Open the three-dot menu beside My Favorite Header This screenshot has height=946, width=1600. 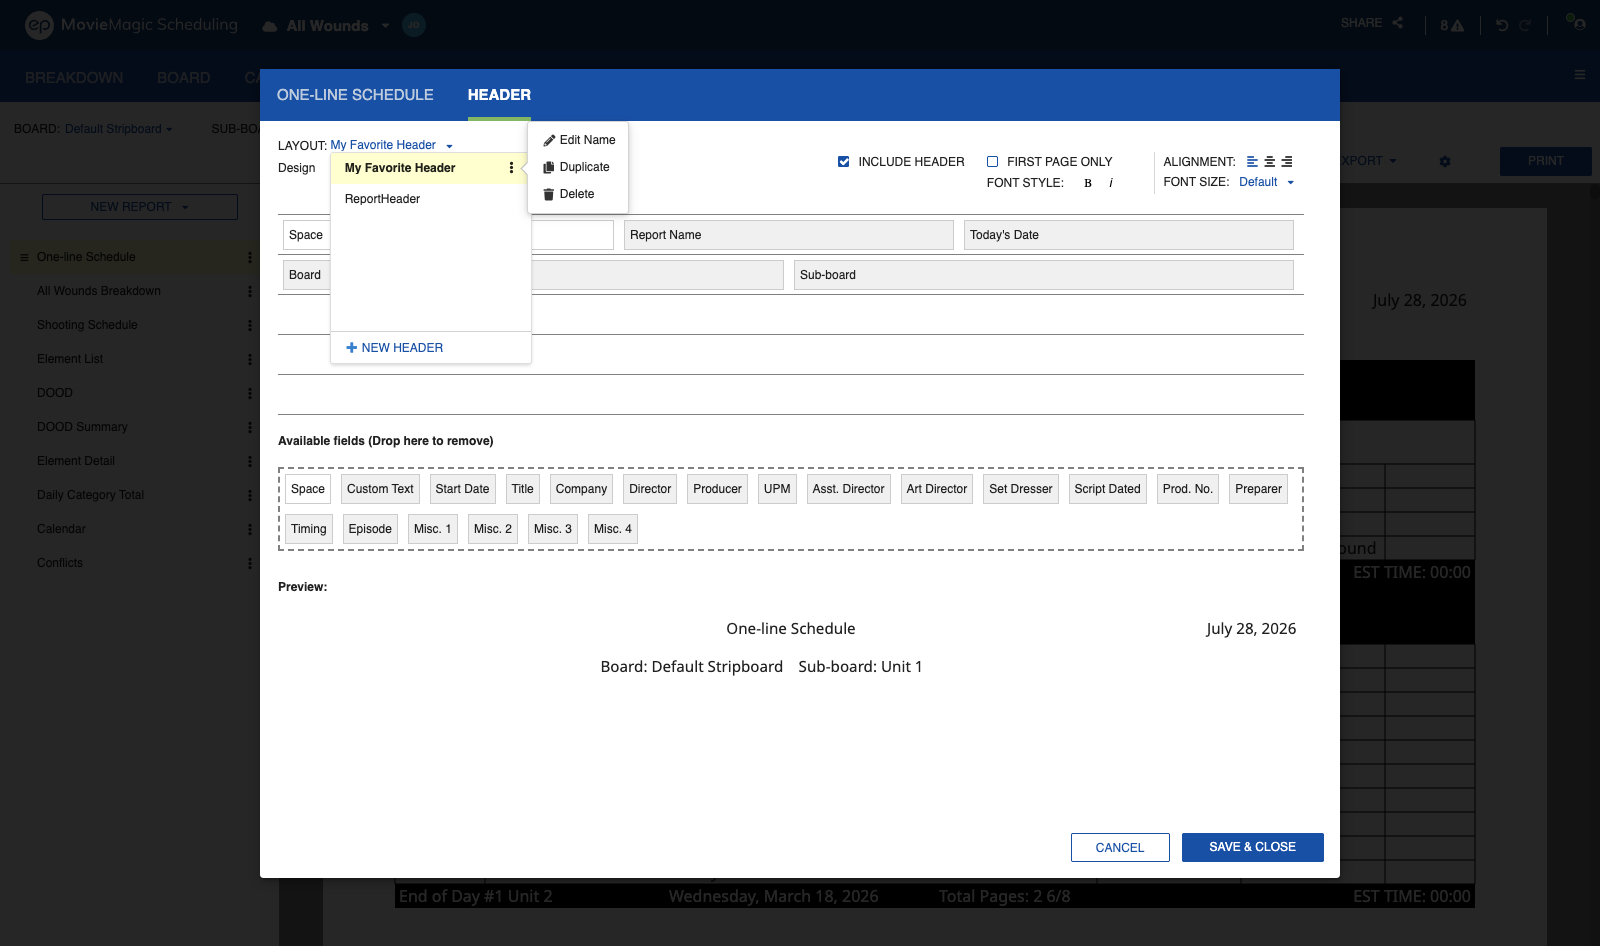tap(511, 168)
